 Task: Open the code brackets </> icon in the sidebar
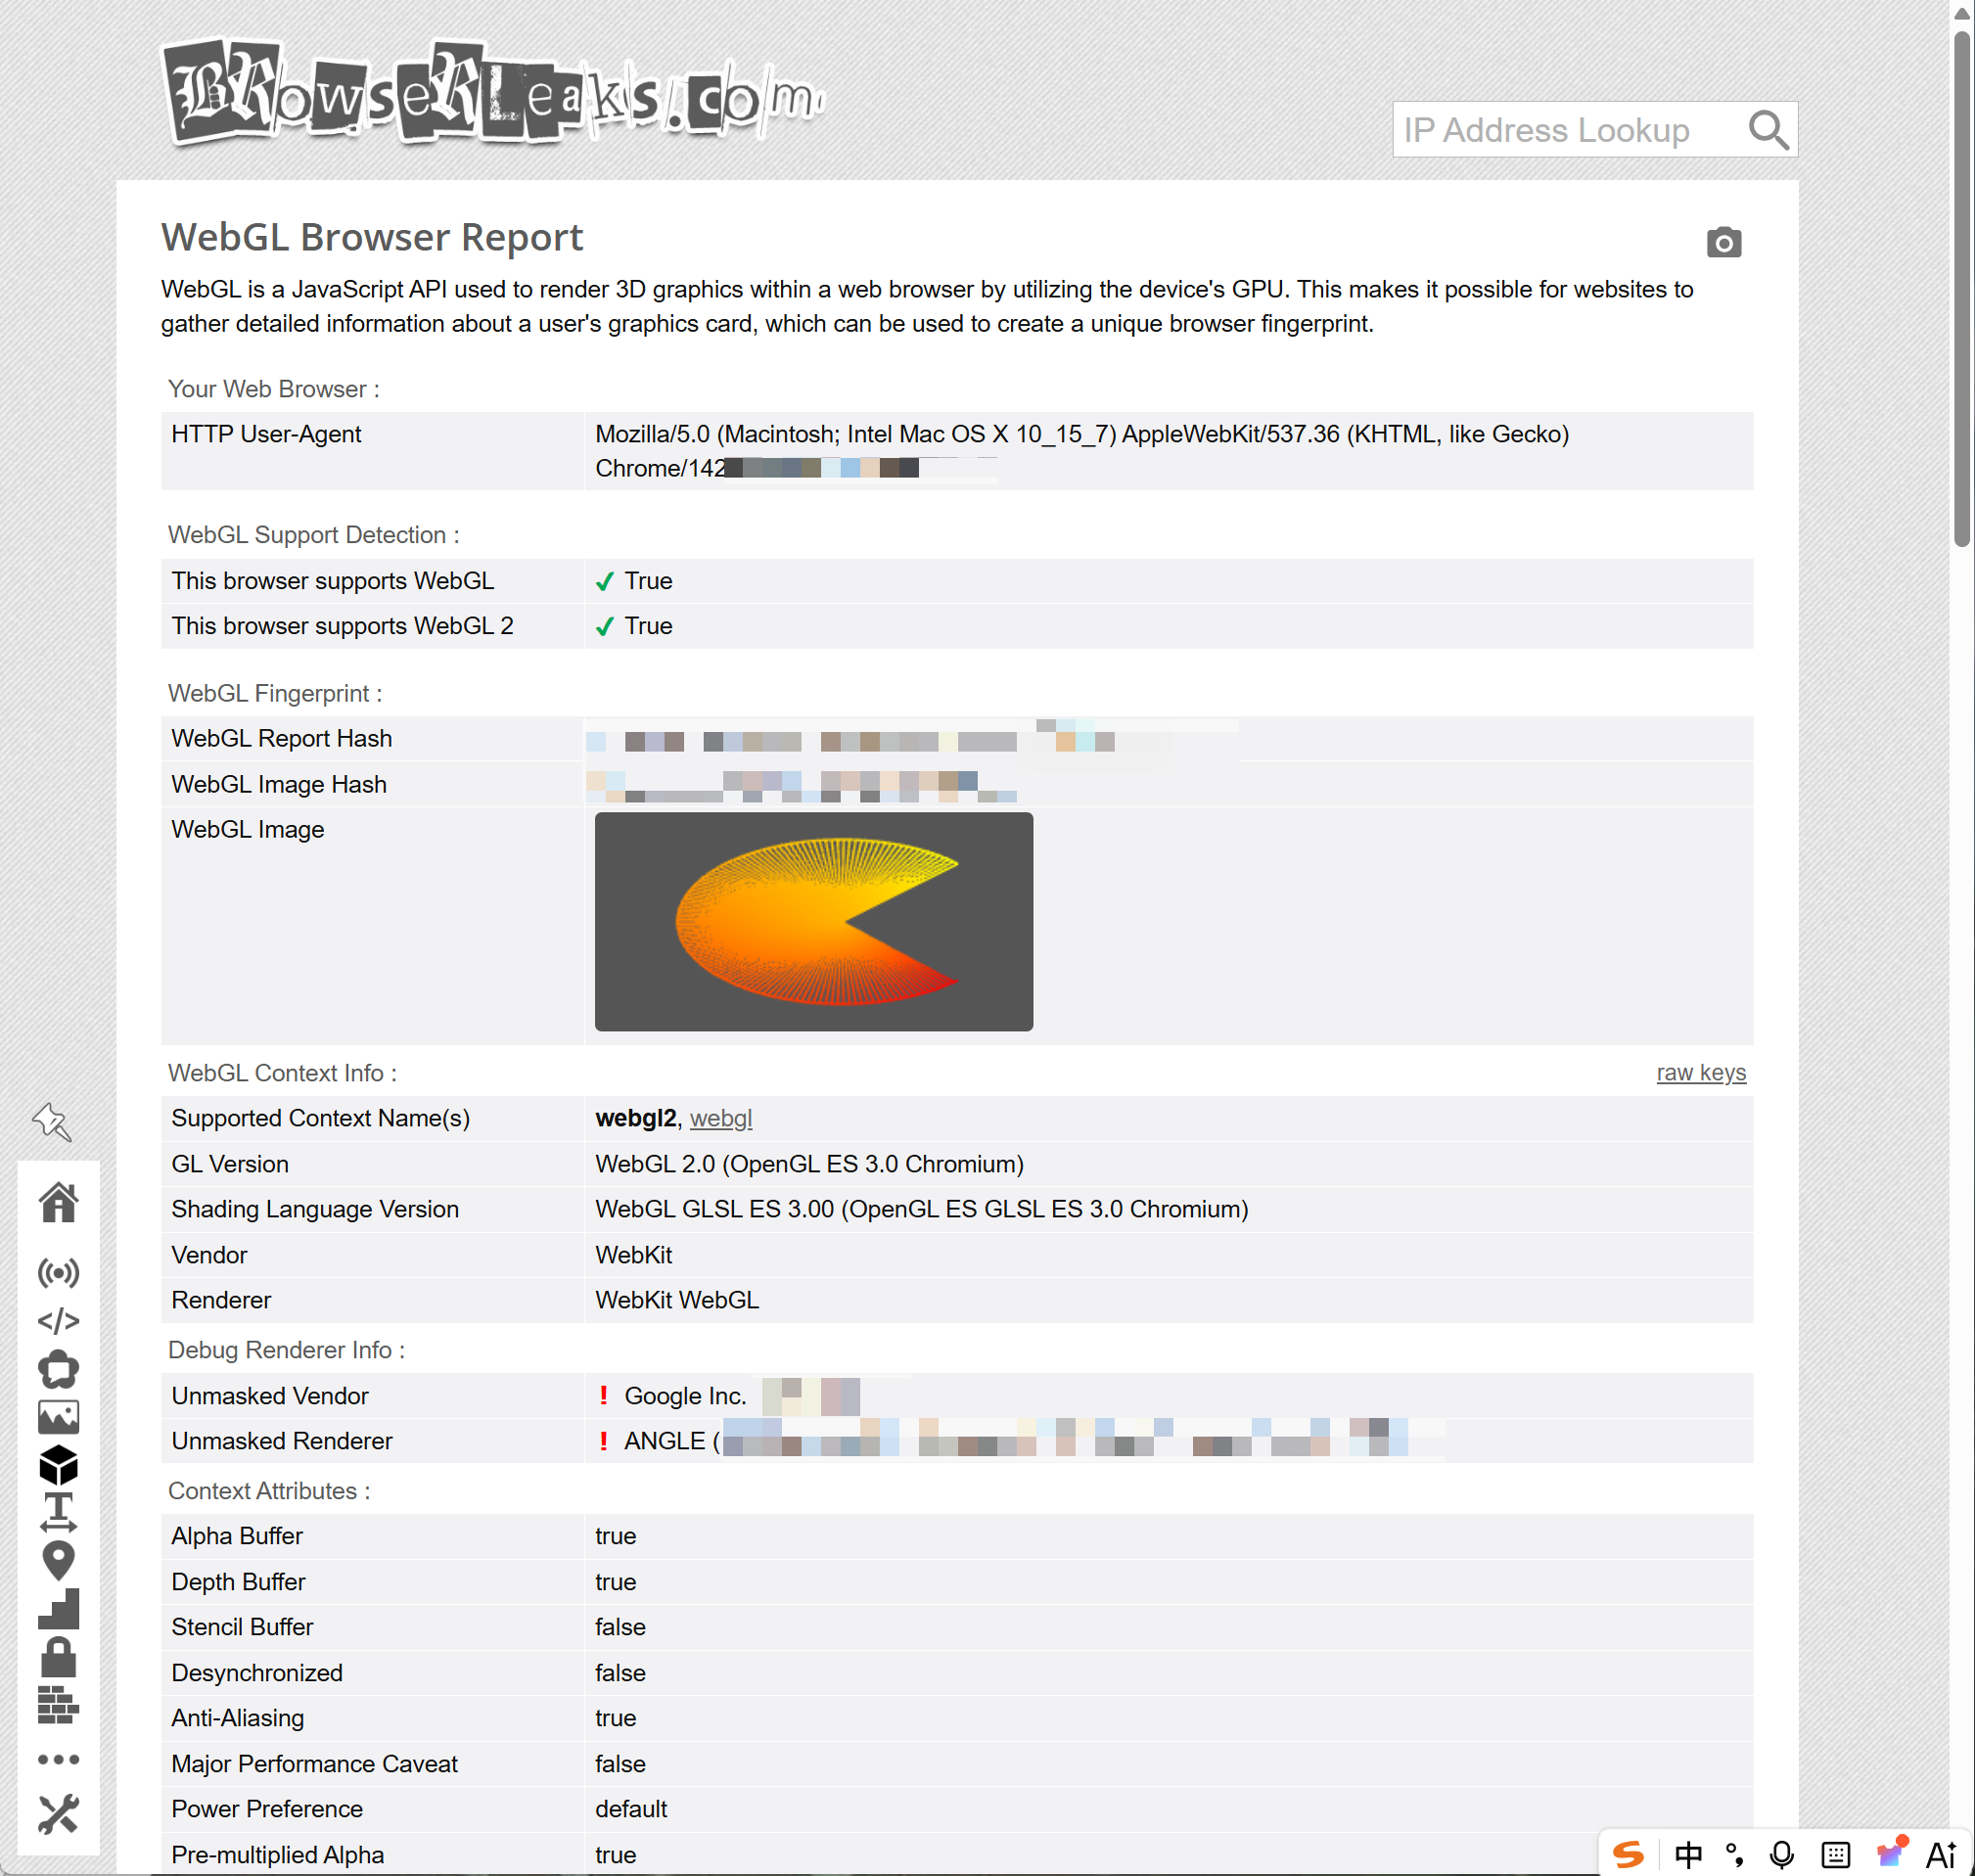coord(58,1321)
